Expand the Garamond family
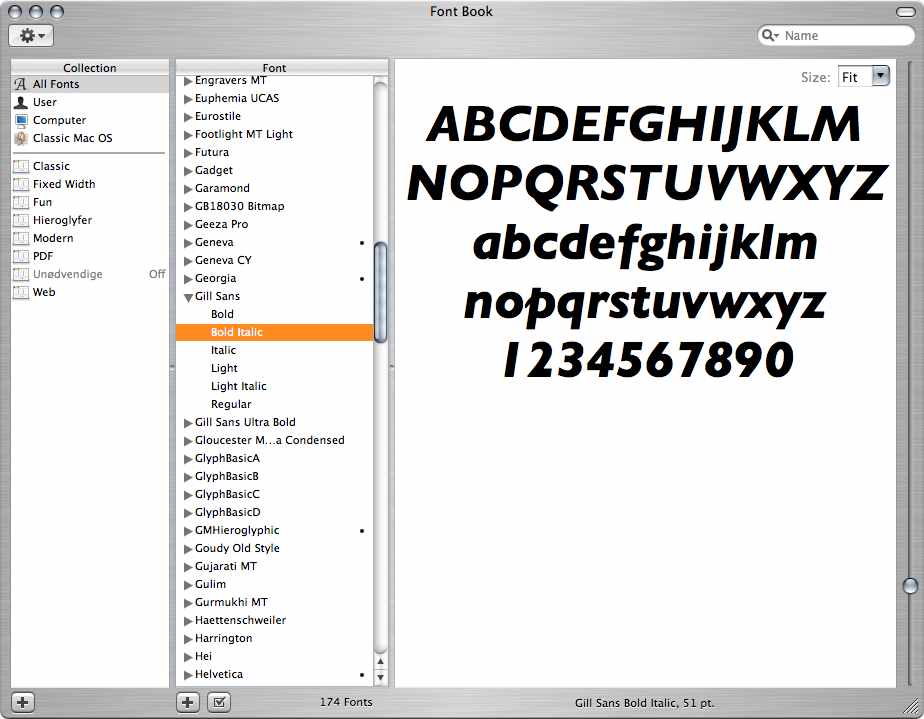Screen dimensions: 924x719 [188, 189]
